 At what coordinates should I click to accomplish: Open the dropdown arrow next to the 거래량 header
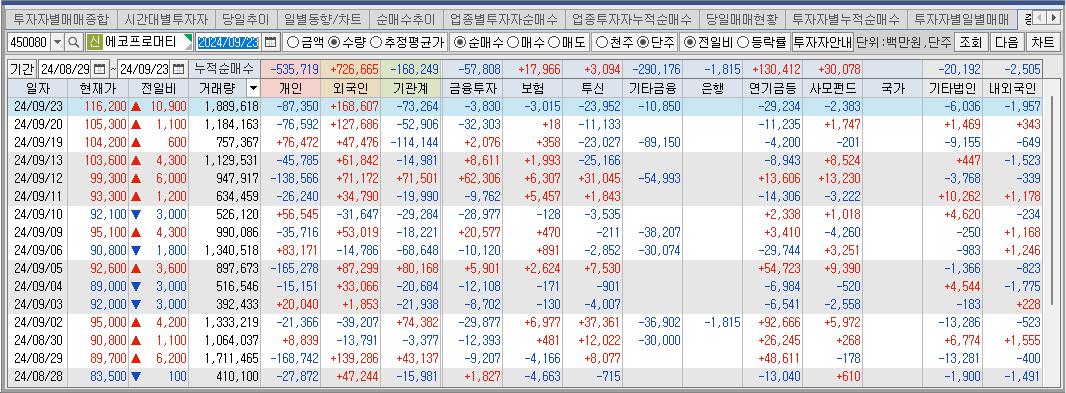pyautogui.click(x=254, y=88)
